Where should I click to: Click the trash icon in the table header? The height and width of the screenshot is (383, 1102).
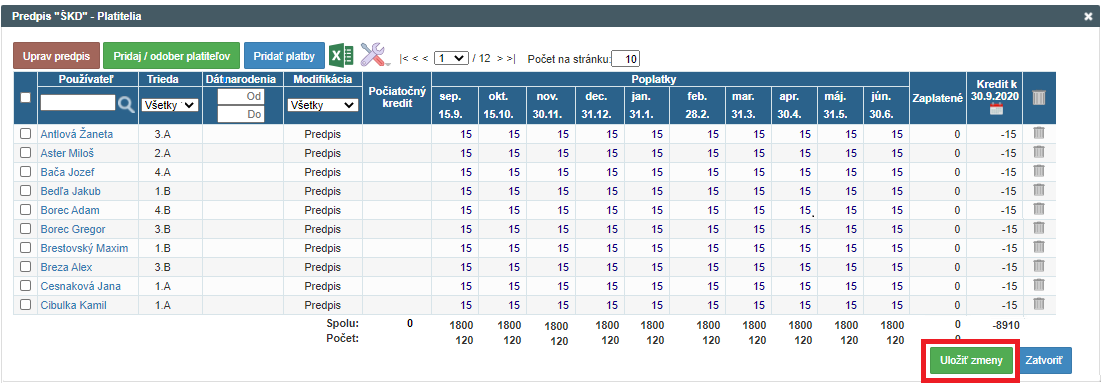pyautogui.click(x=1039, y=98)
